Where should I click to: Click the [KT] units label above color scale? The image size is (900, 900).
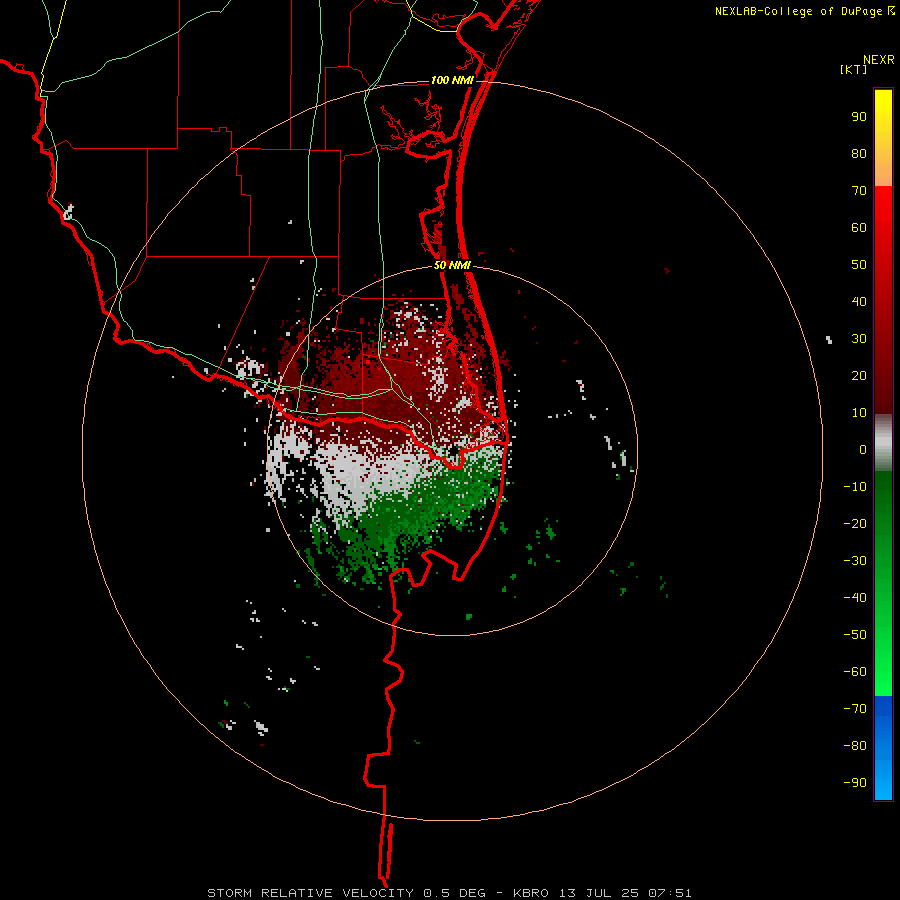tap(854, 69)
